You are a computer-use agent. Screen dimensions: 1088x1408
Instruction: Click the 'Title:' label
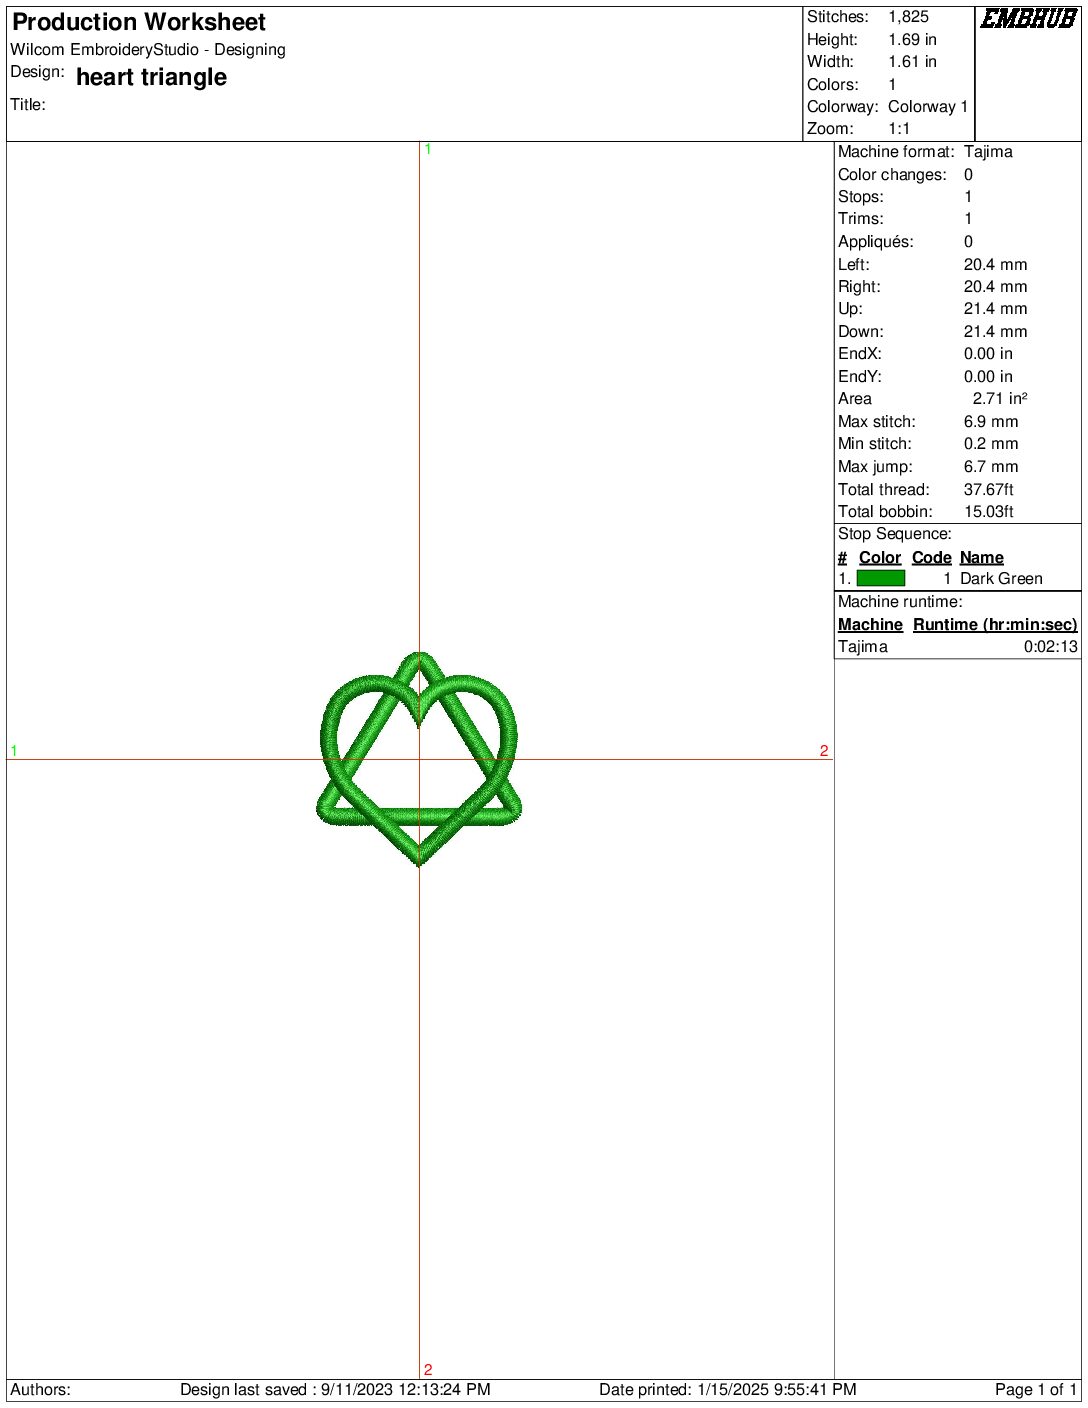coord(28,104)
